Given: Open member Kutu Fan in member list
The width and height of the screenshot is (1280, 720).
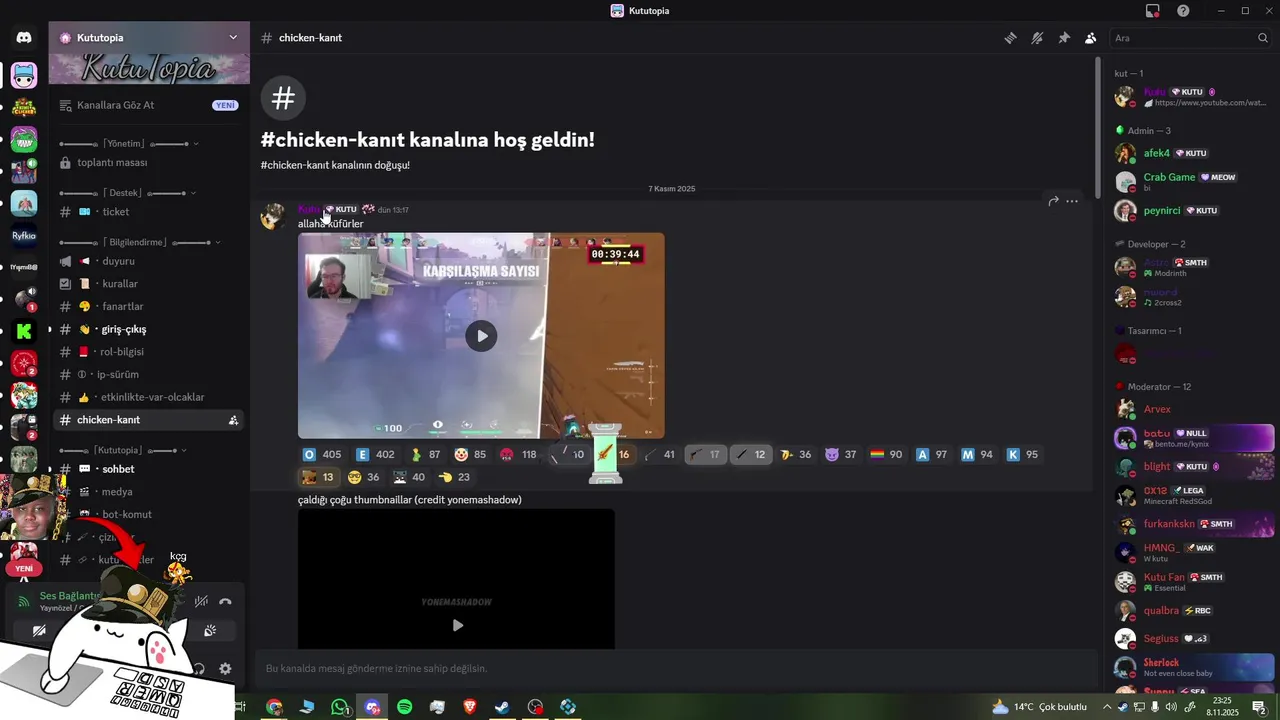Looking at the screenshot, I should (x=1193, y=581).
